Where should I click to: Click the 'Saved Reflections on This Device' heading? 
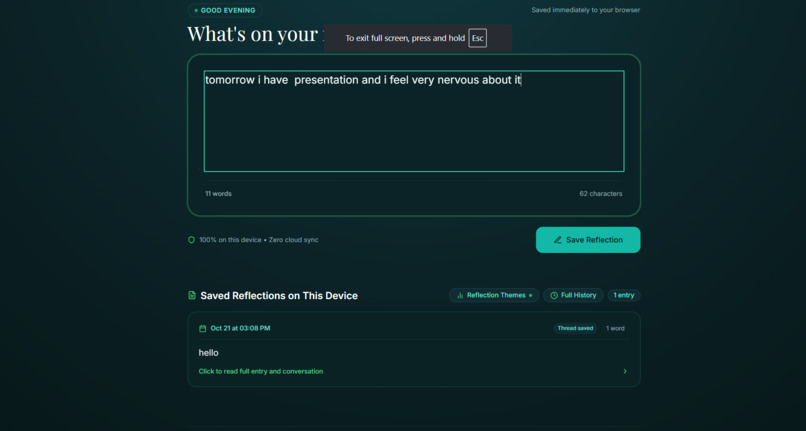pos(279,296)
